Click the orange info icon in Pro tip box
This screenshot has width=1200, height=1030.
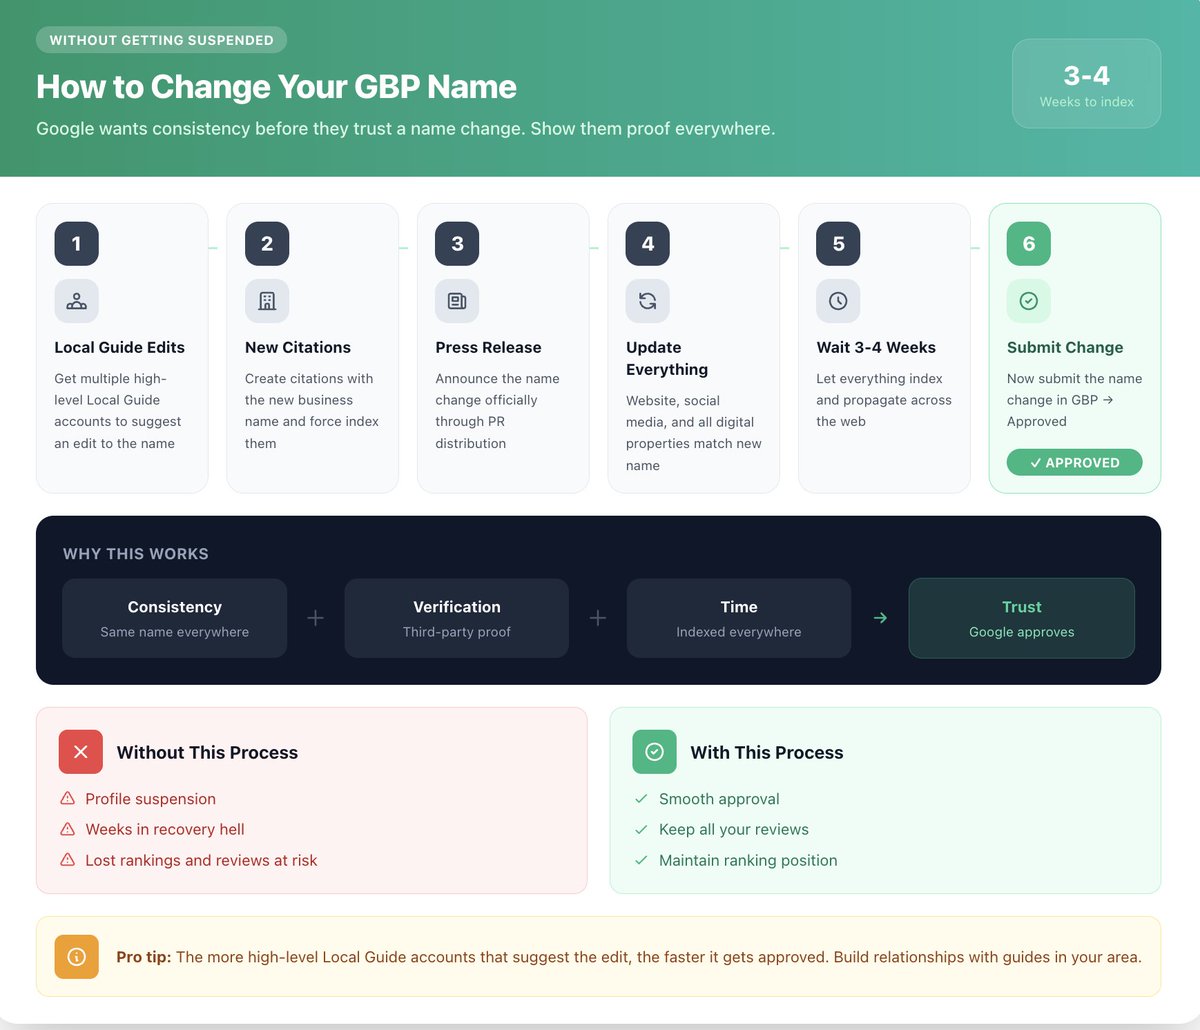76,957
